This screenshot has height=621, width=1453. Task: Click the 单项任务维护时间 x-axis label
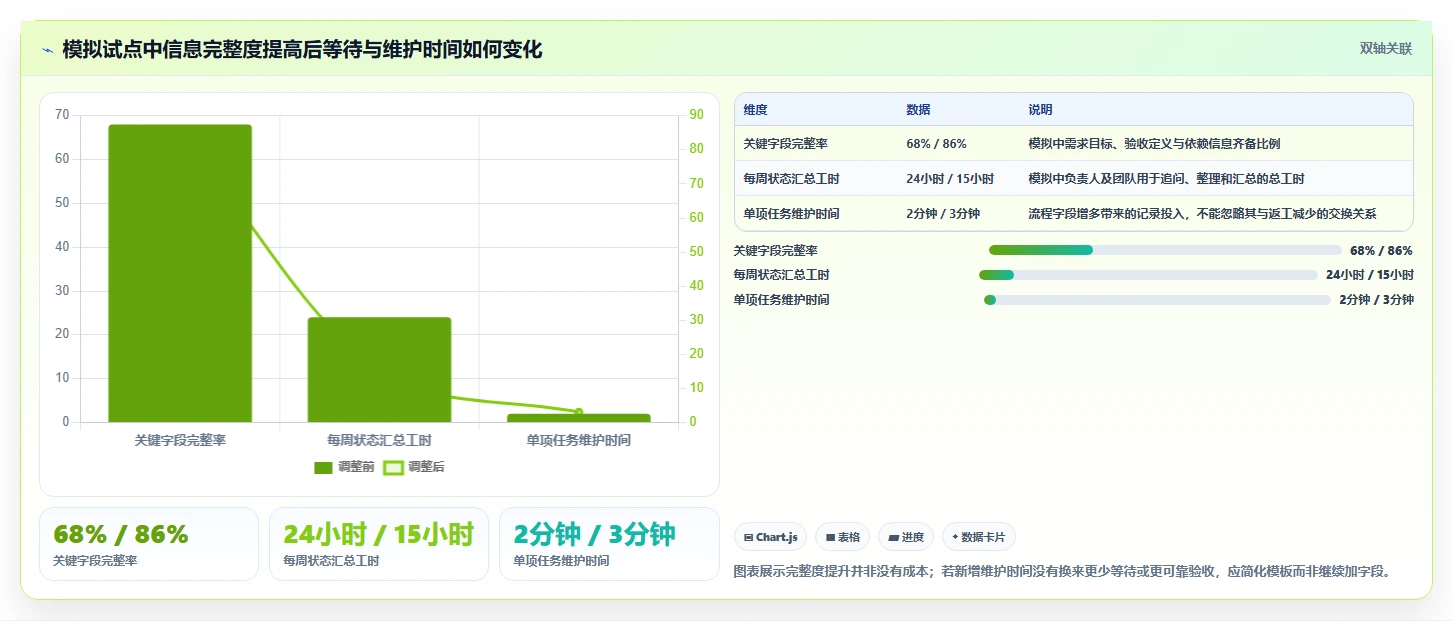tap(578, 440)
